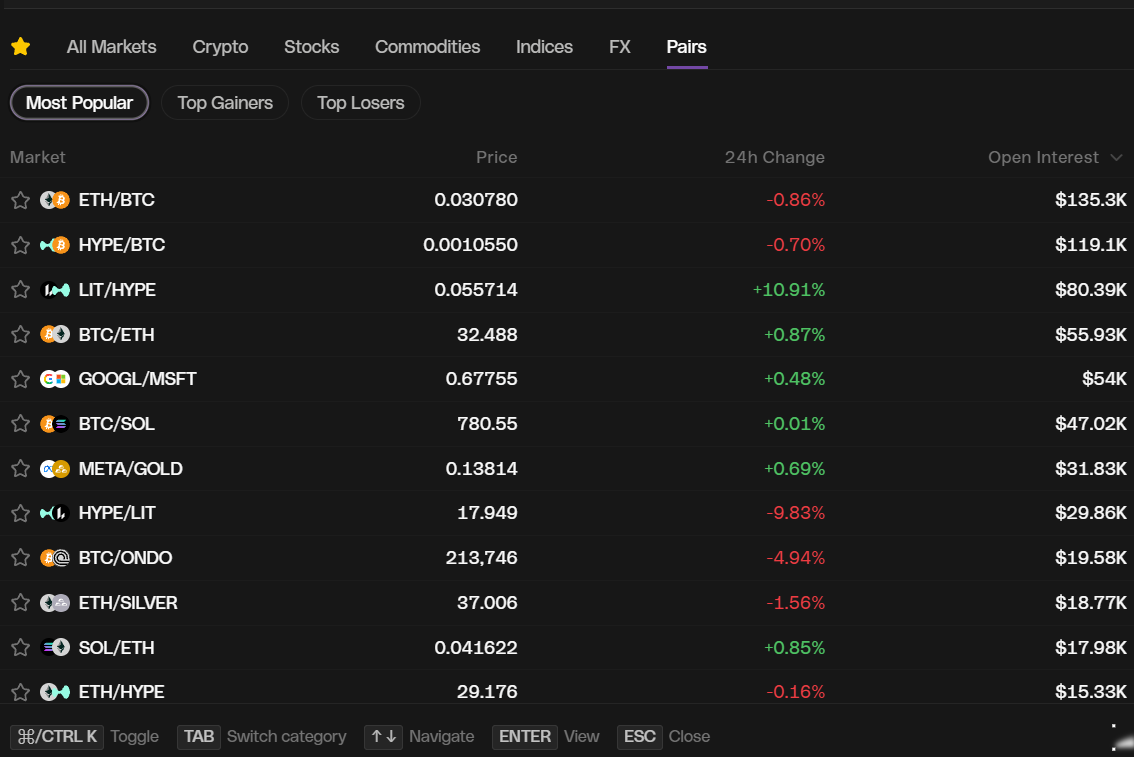Go to the Commodities tab
The image size is (1134, 757).
(427, 47)
